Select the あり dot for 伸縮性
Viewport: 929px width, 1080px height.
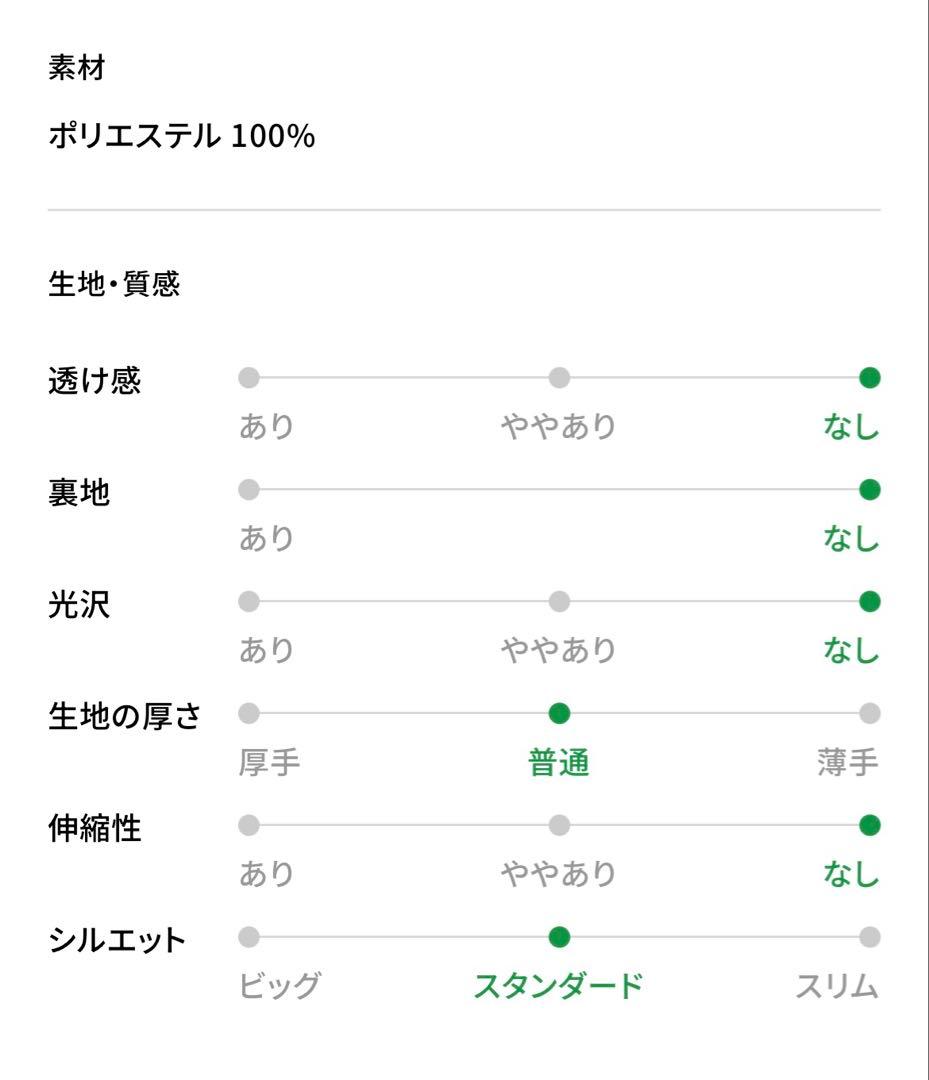click(x=249, y=825)
